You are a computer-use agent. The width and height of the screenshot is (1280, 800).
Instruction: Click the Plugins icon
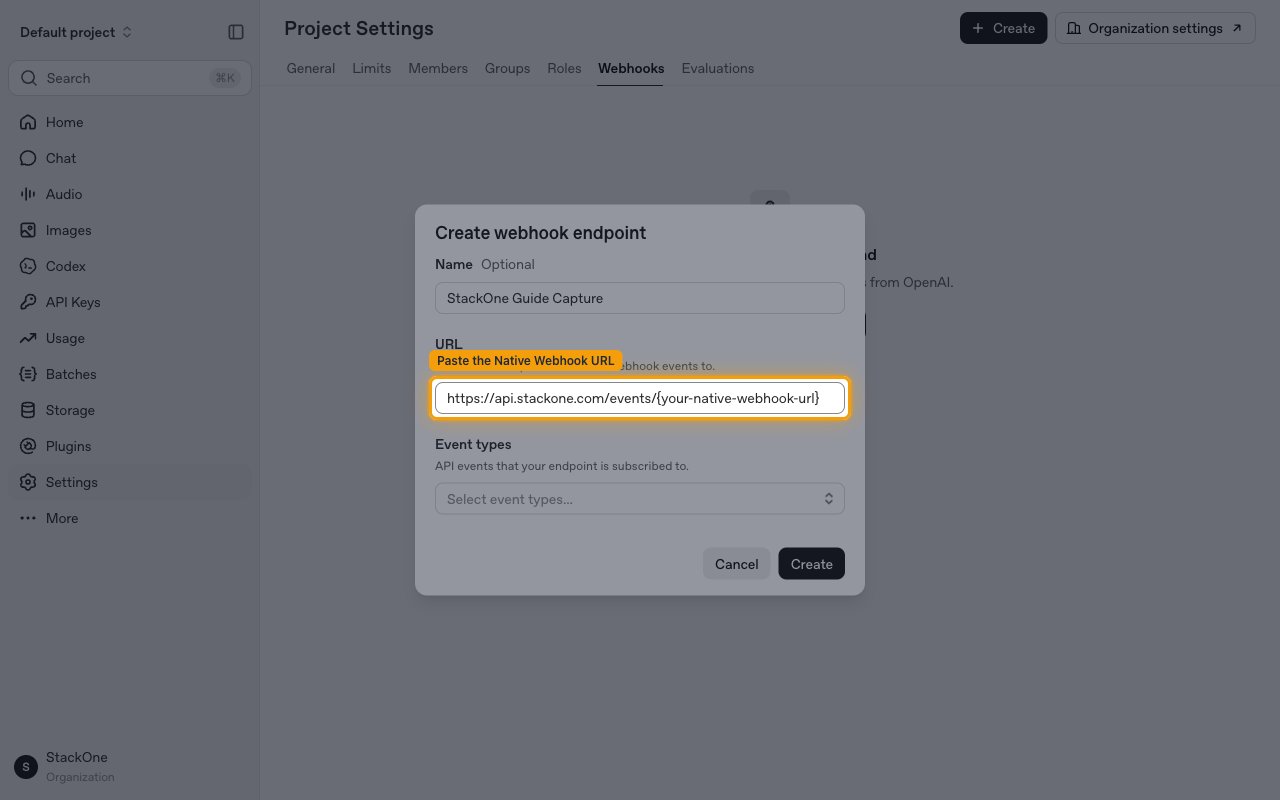[28, 446]
